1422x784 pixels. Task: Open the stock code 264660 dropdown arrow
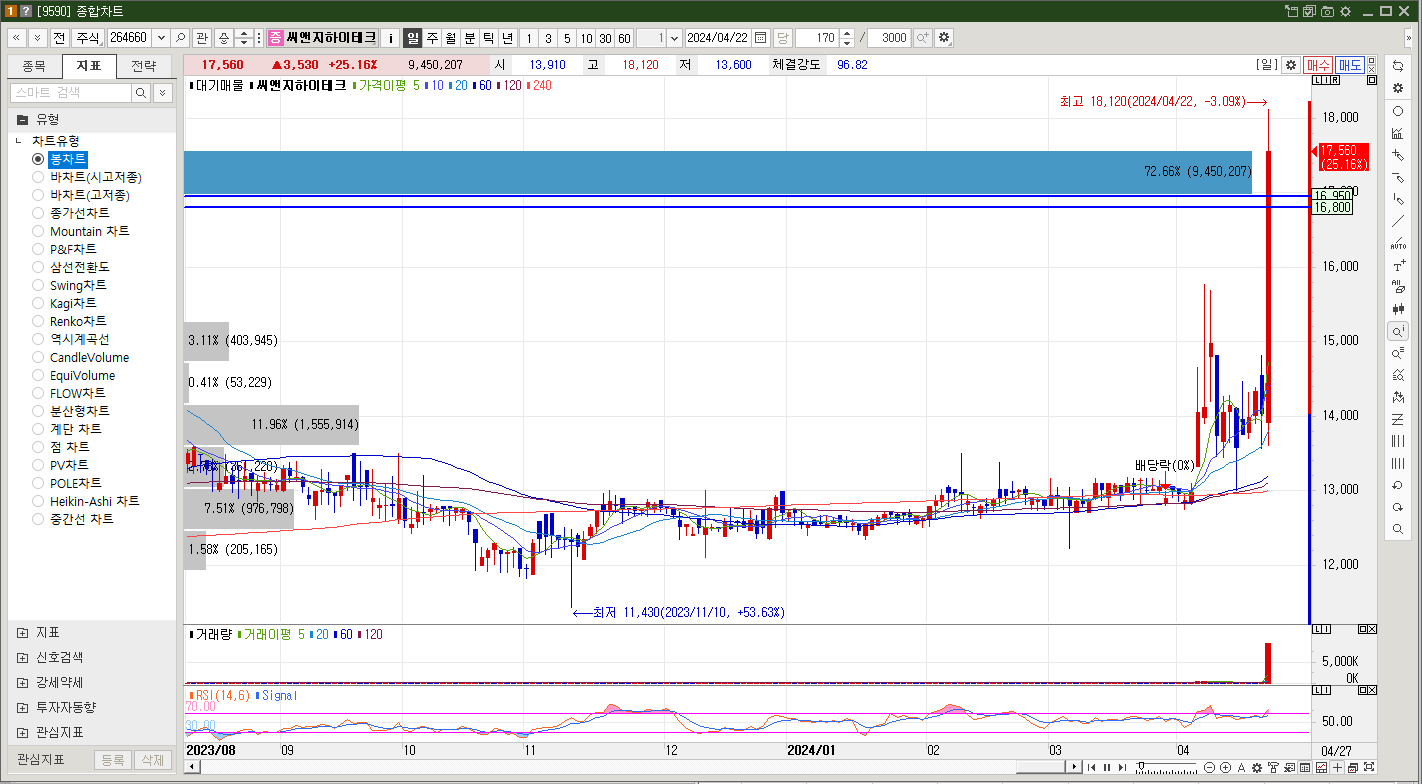coord(161,38)
